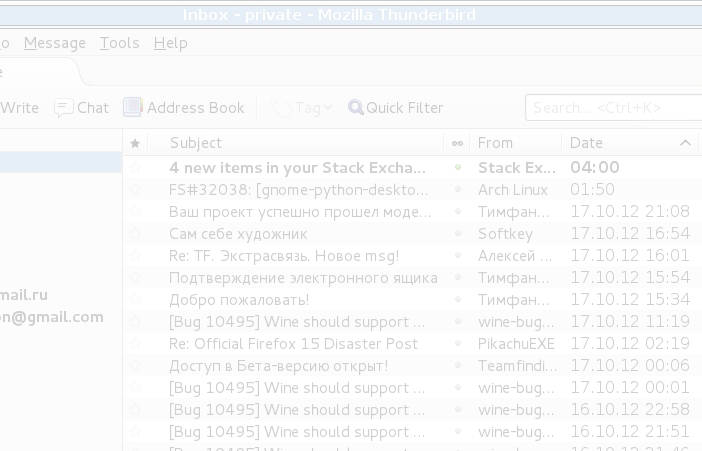Select the mail.ru account in folder pane
The height and width of the screenshot is (451, 702).
click(24, 295)
